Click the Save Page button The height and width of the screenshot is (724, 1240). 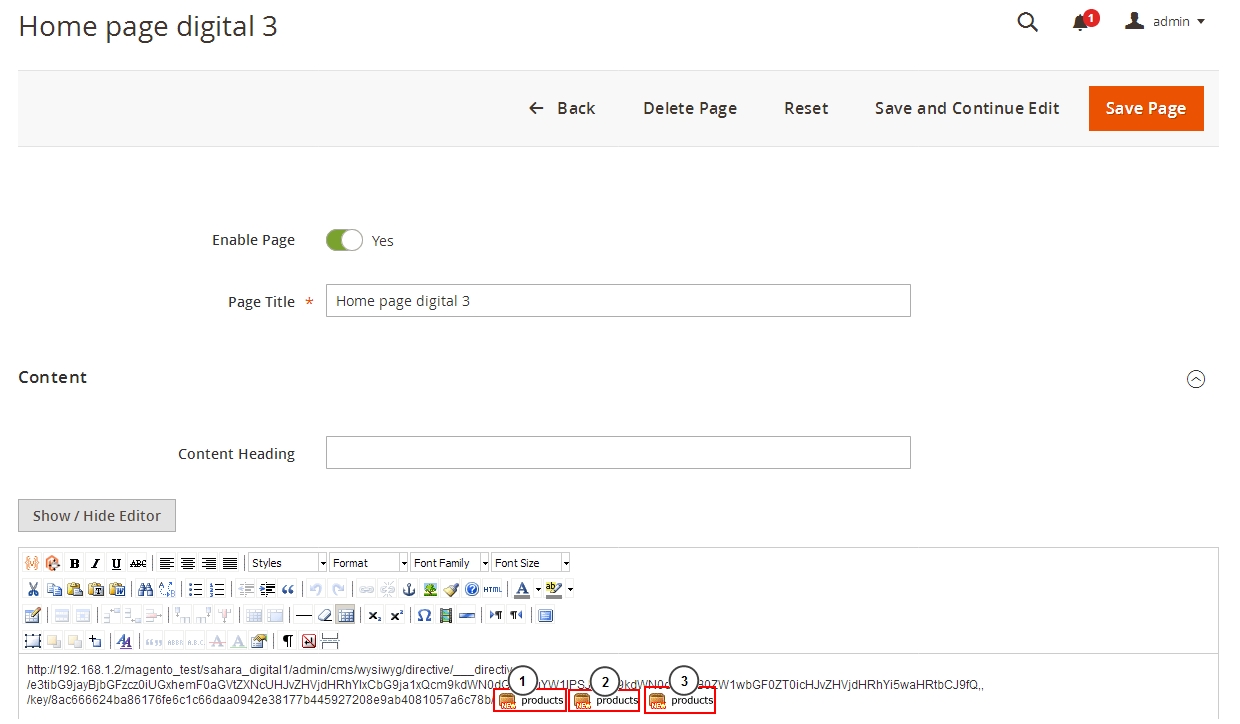click(x=1146, y=108)
